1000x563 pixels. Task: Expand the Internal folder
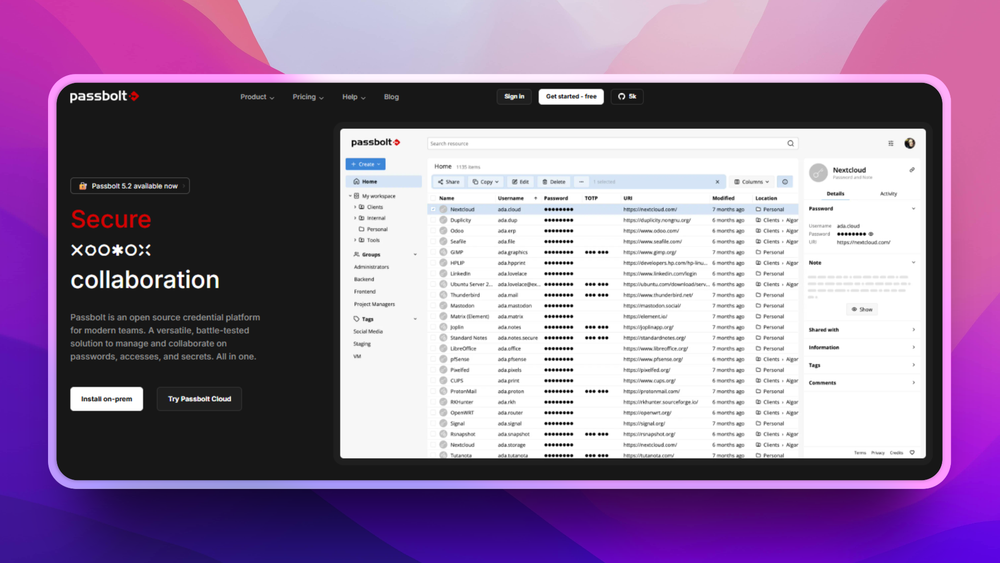(355, 218)
